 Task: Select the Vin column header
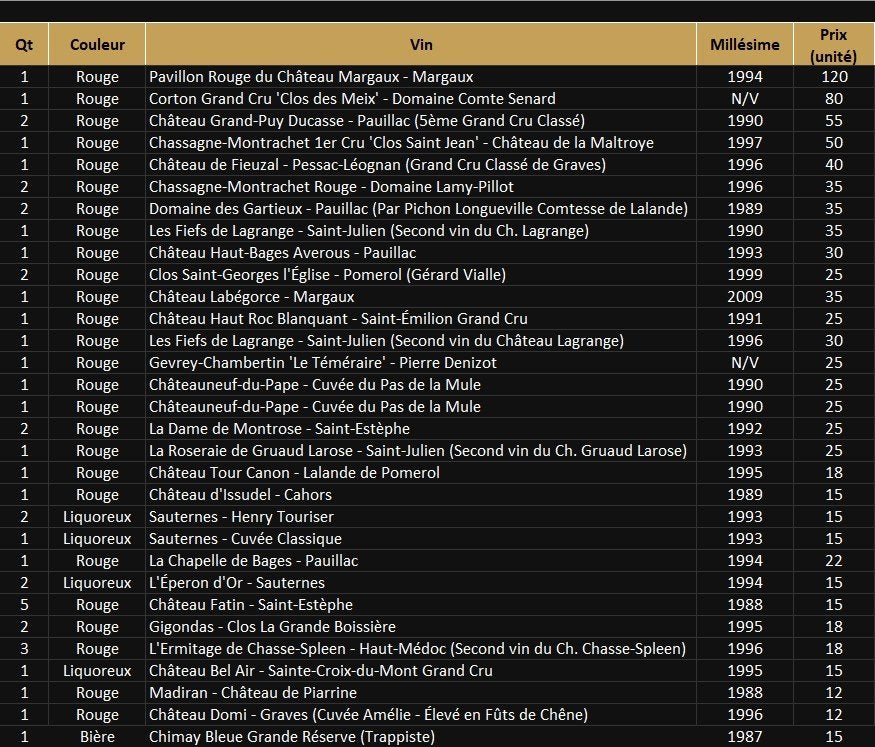pyautogui.click(x=421, y=45)
